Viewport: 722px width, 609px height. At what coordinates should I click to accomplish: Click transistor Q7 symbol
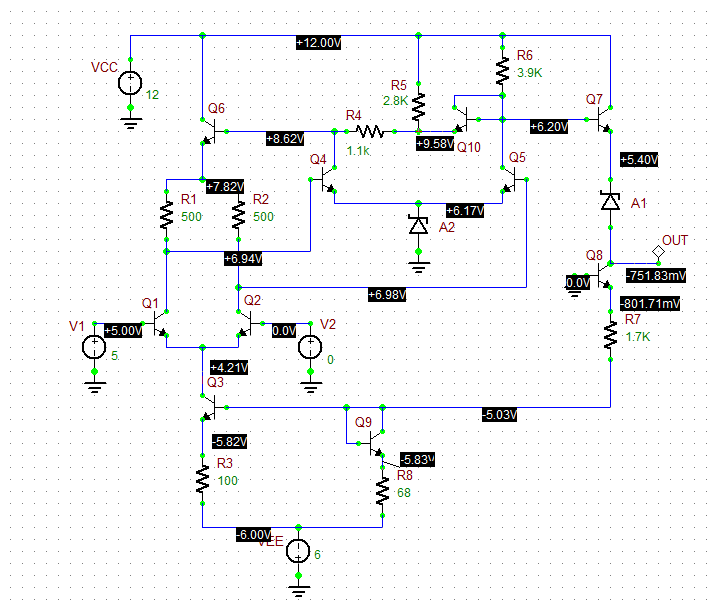[603, 119]
